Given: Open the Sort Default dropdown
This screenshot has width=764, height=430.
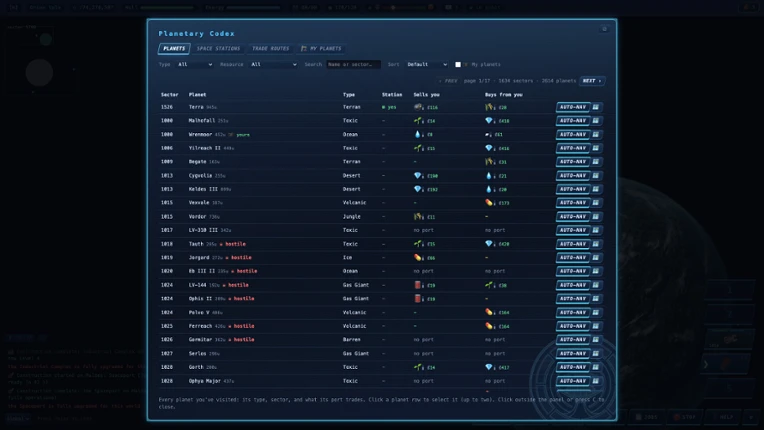Looking at the screenshot, I should (x=427, y=64).
